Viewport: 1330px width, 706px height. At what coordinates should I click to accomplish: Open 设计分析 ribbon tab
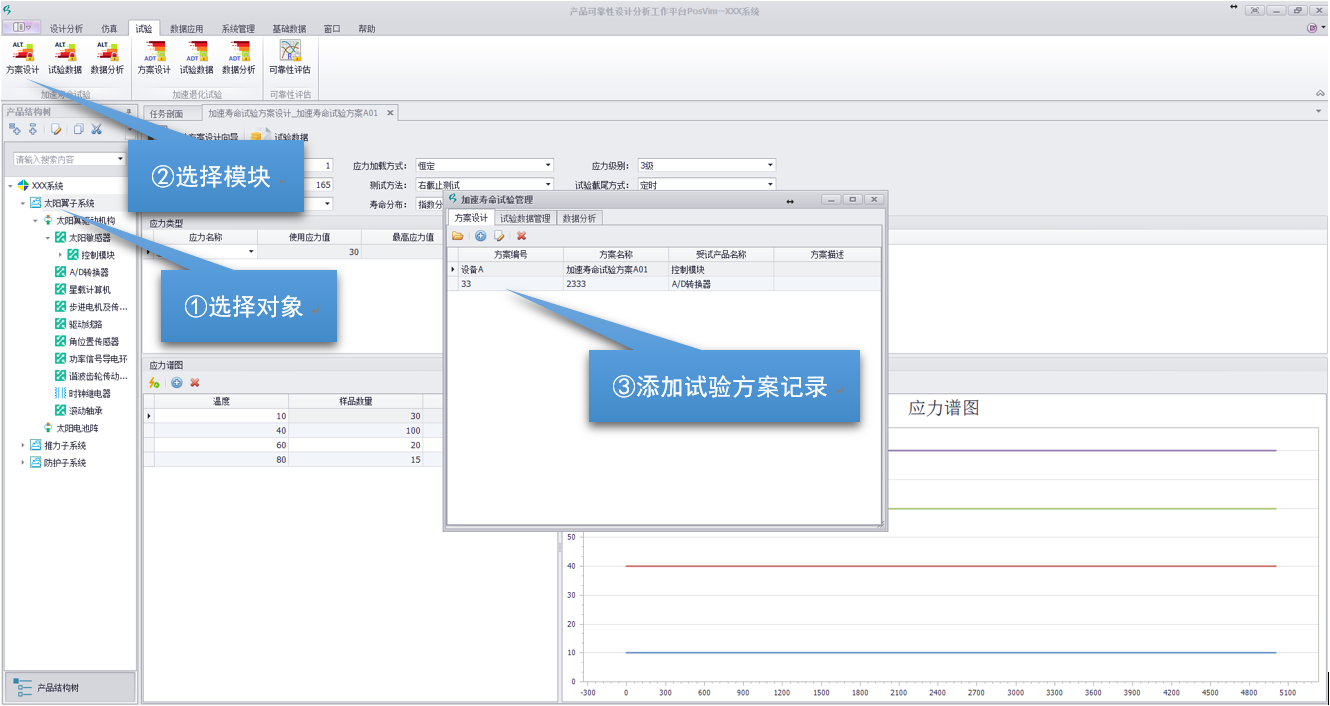coord(67,29)
